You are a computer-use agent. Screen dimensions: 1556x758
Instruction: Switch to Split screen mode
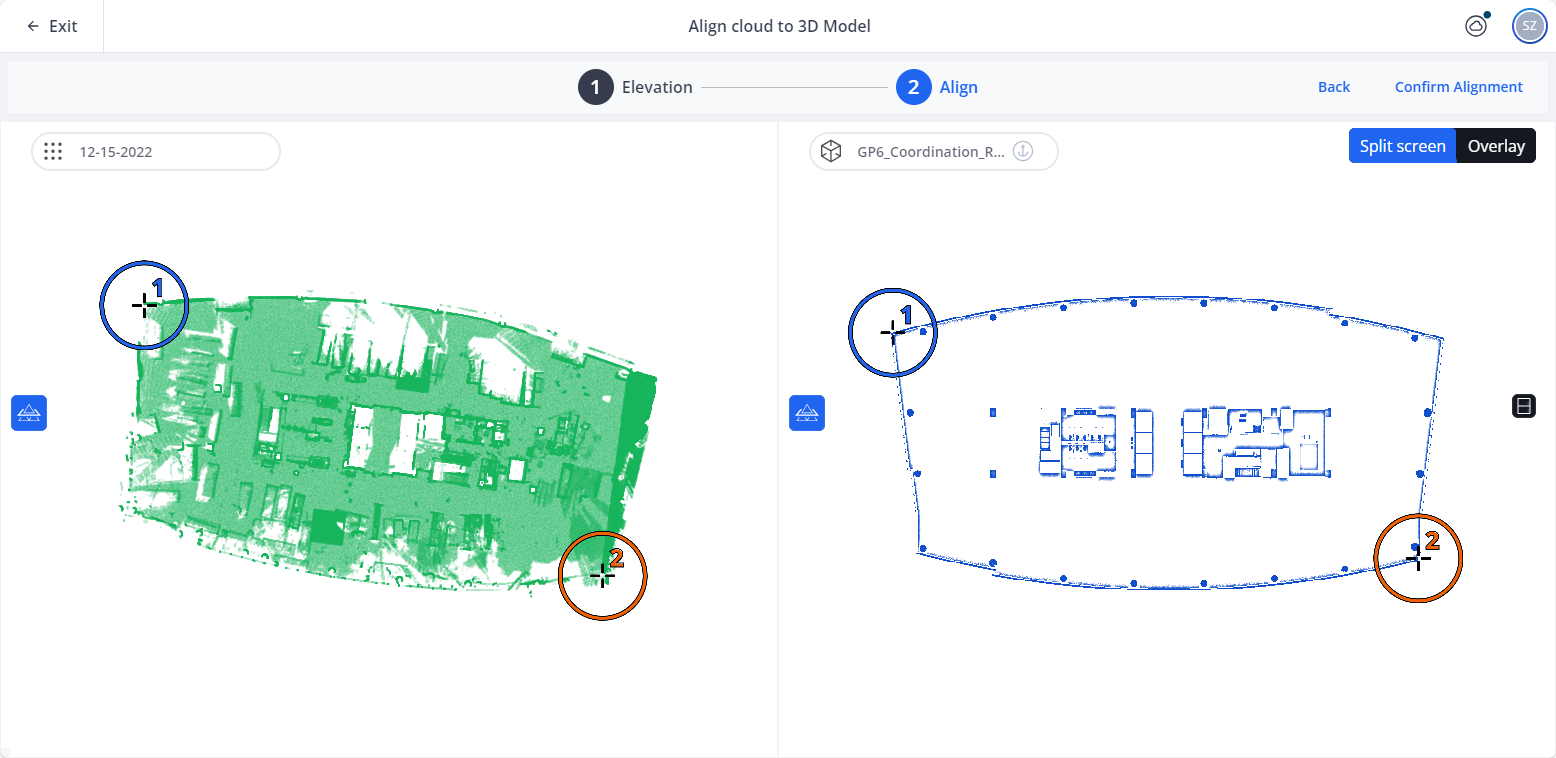coord(1402,146)
